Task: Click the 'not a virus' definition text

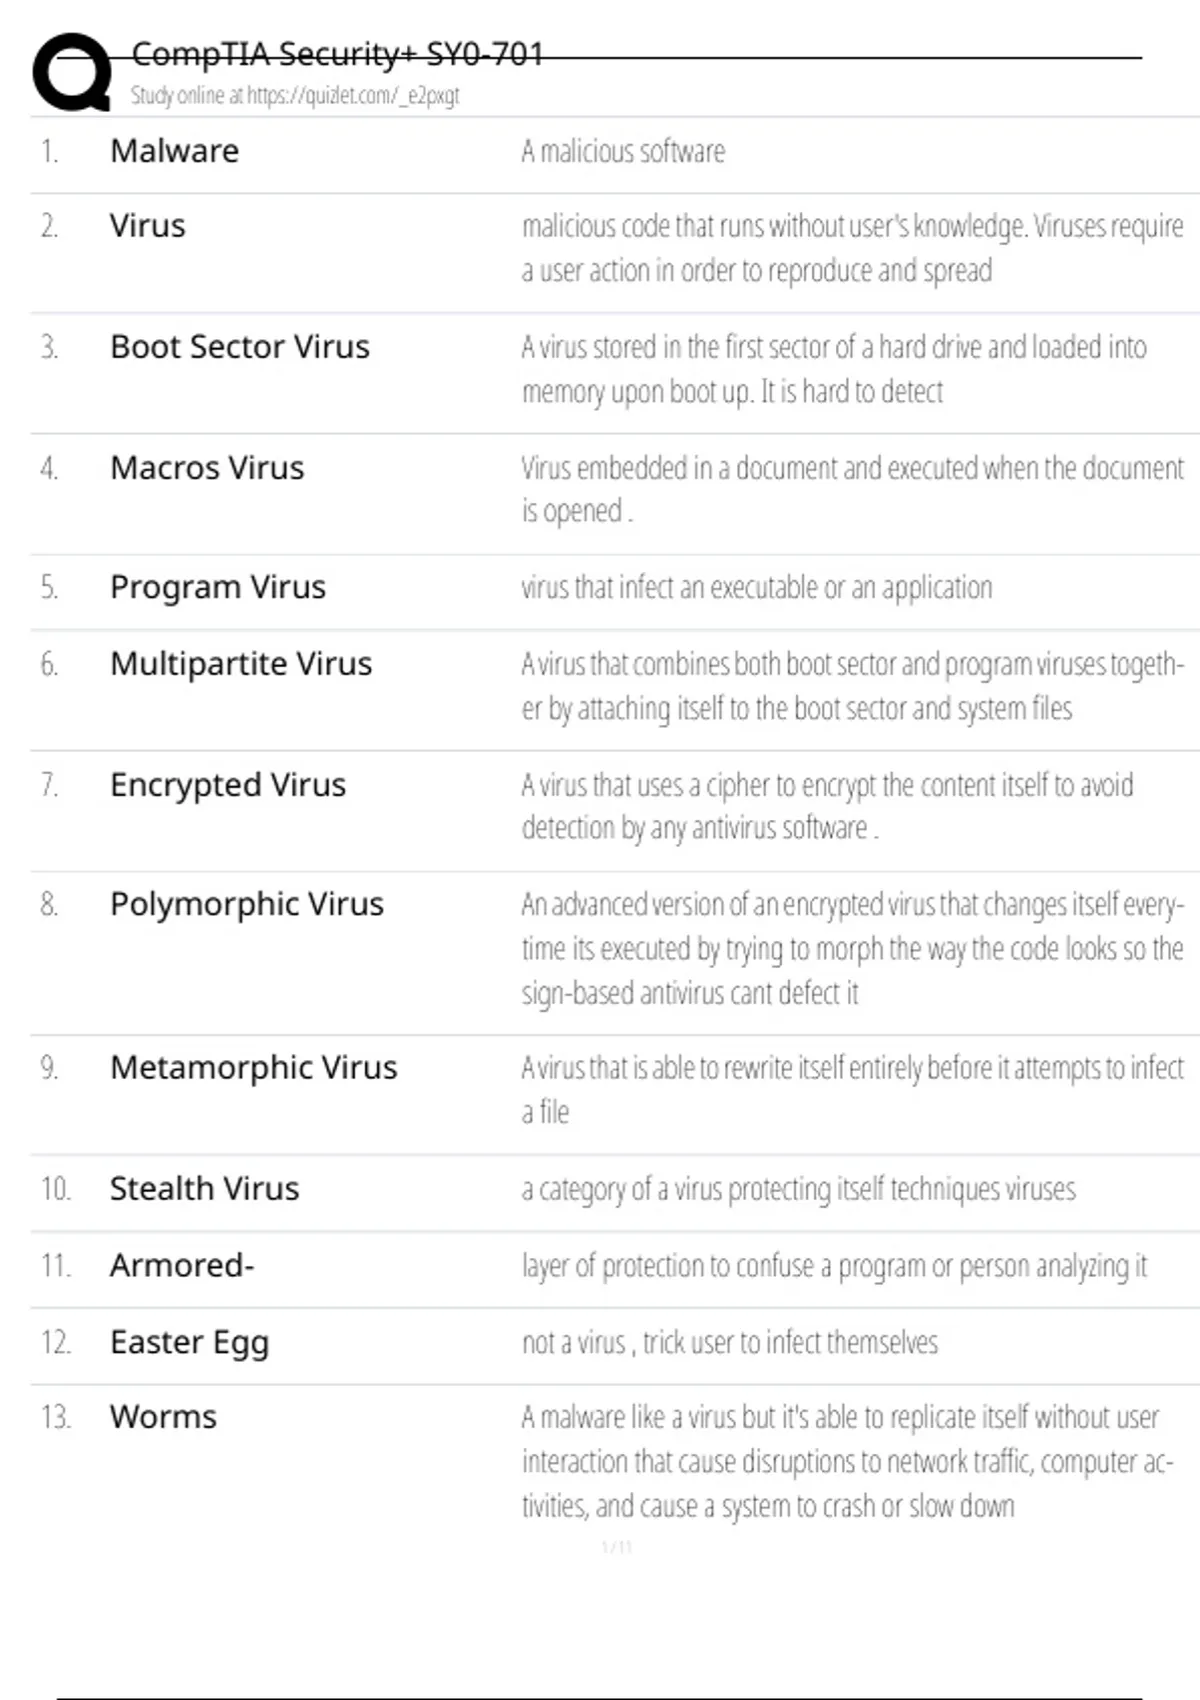Action: pos(730,1343)
